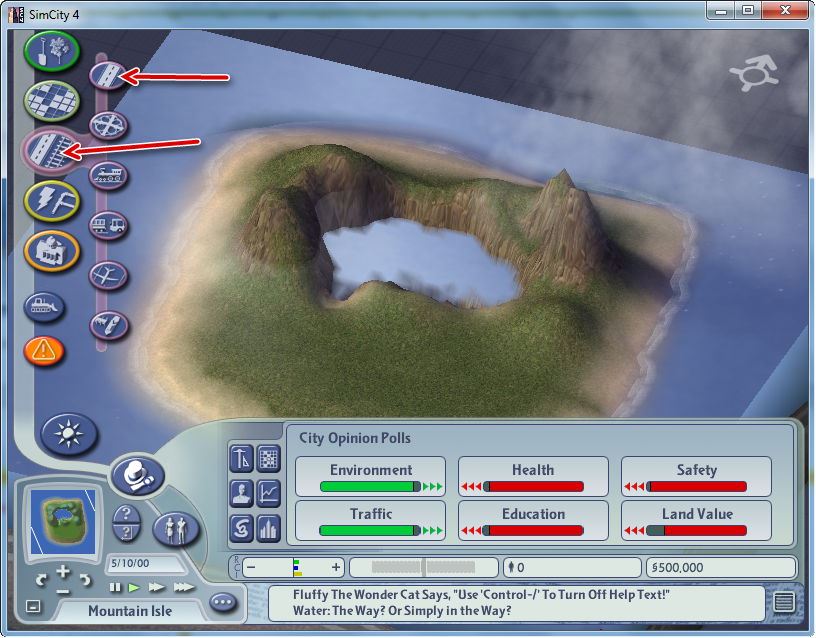The height and width of the screenshot is (638, 816).
Task: Choose the highway interchange tool
Action: (108, 125)
